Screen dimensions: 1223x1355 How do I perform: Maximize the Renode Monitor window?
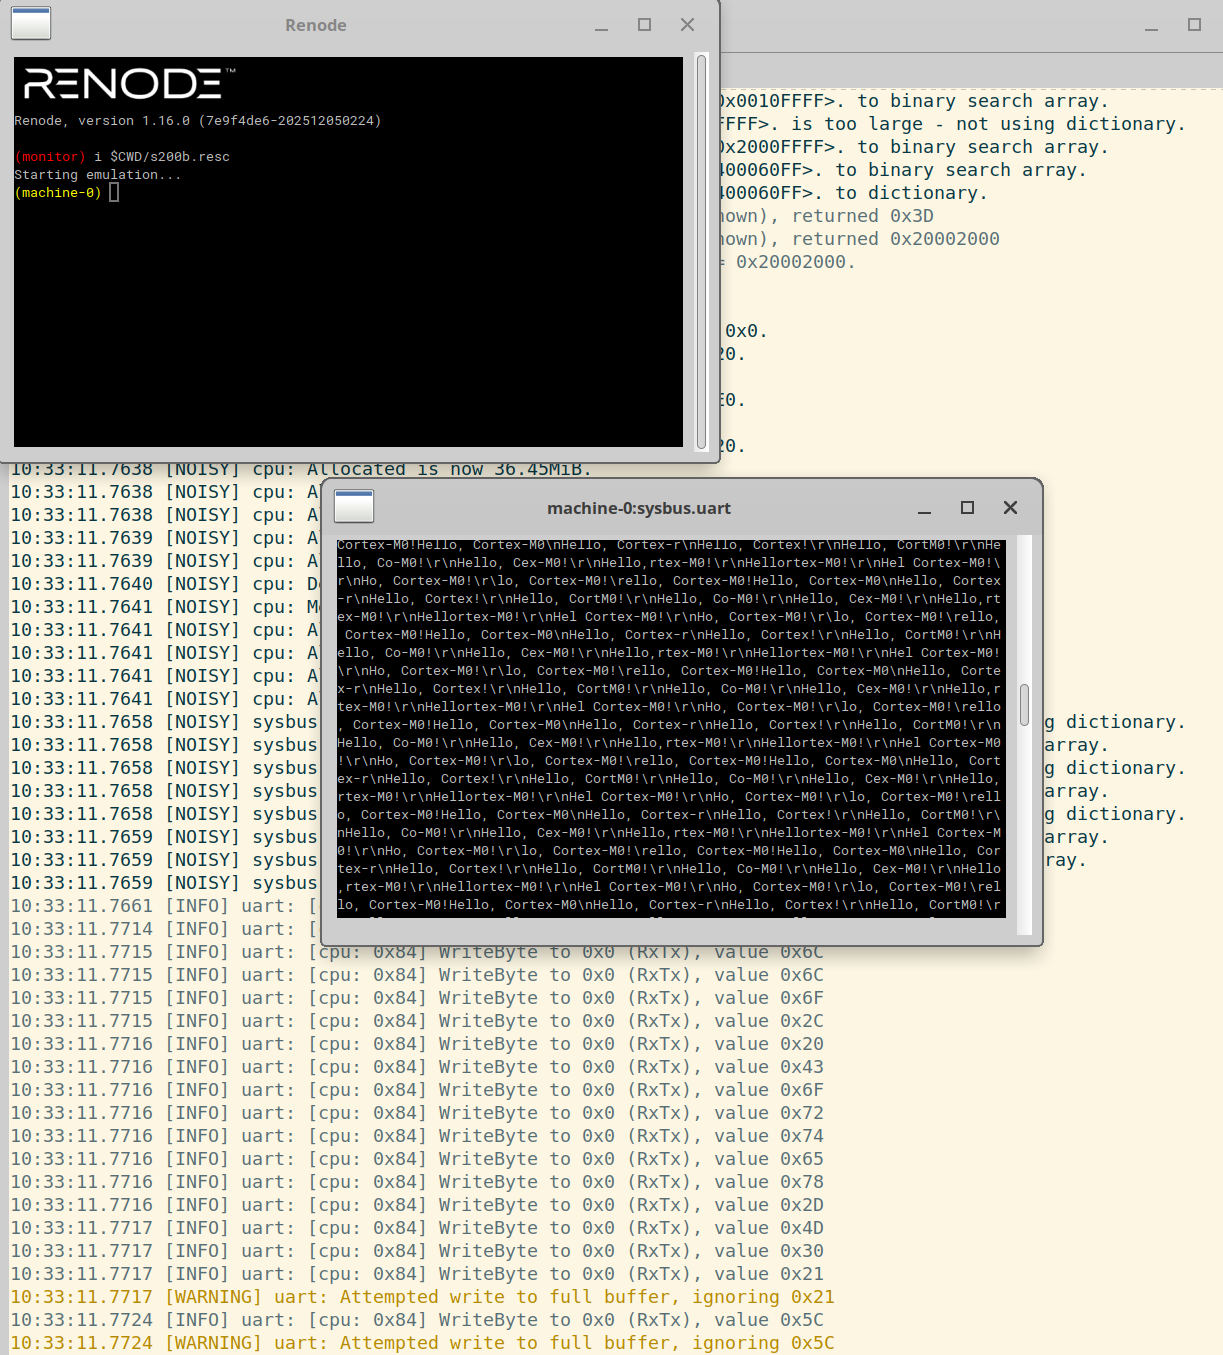(644, 25)
